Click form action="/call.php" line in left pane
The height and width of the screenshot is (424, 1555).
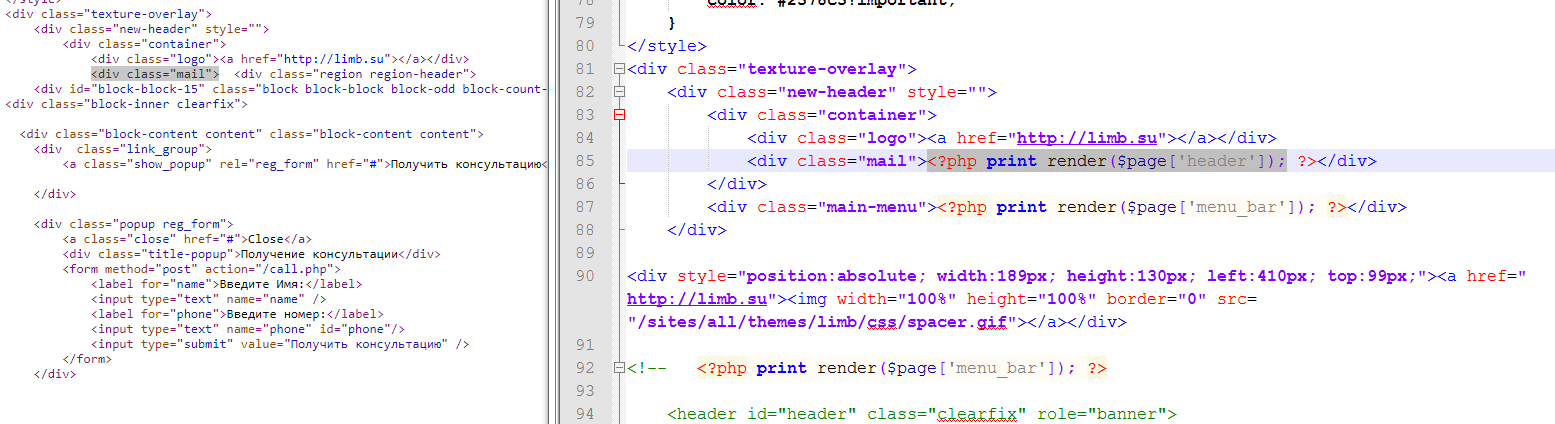tap(201, 269)
